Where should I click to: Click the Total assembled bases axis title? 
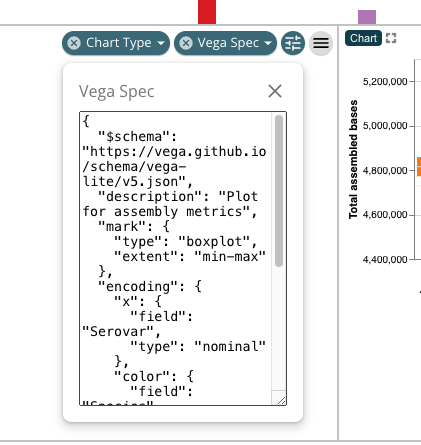tap(353, 159)
